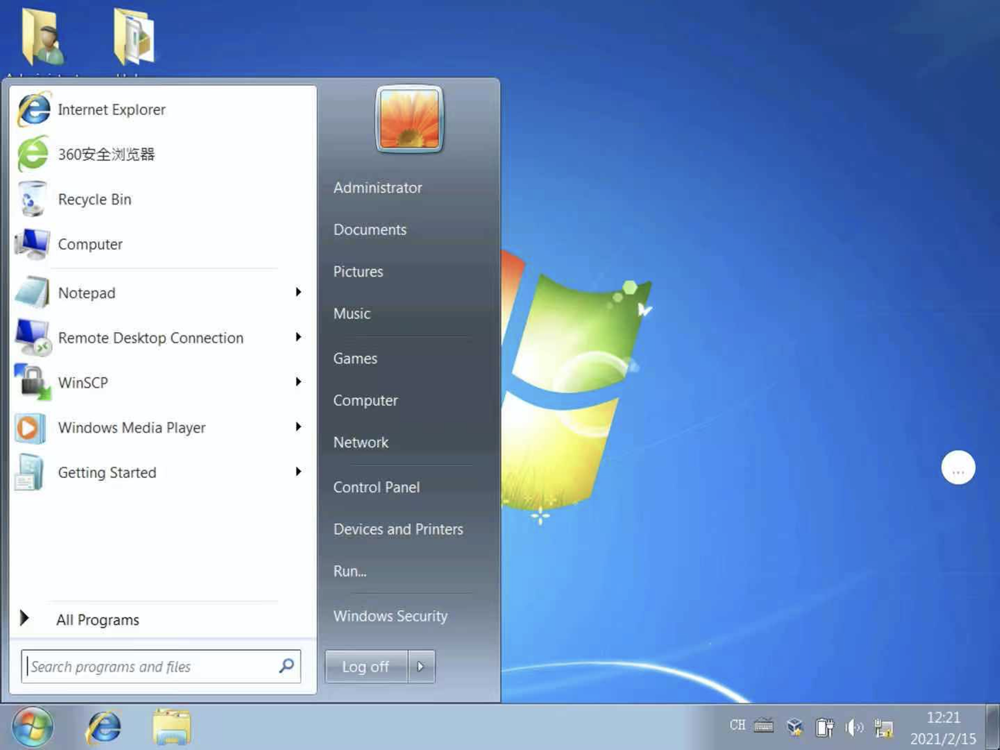Open Games from the Start menu
1000x750 pixels.
tap(355, 358)
